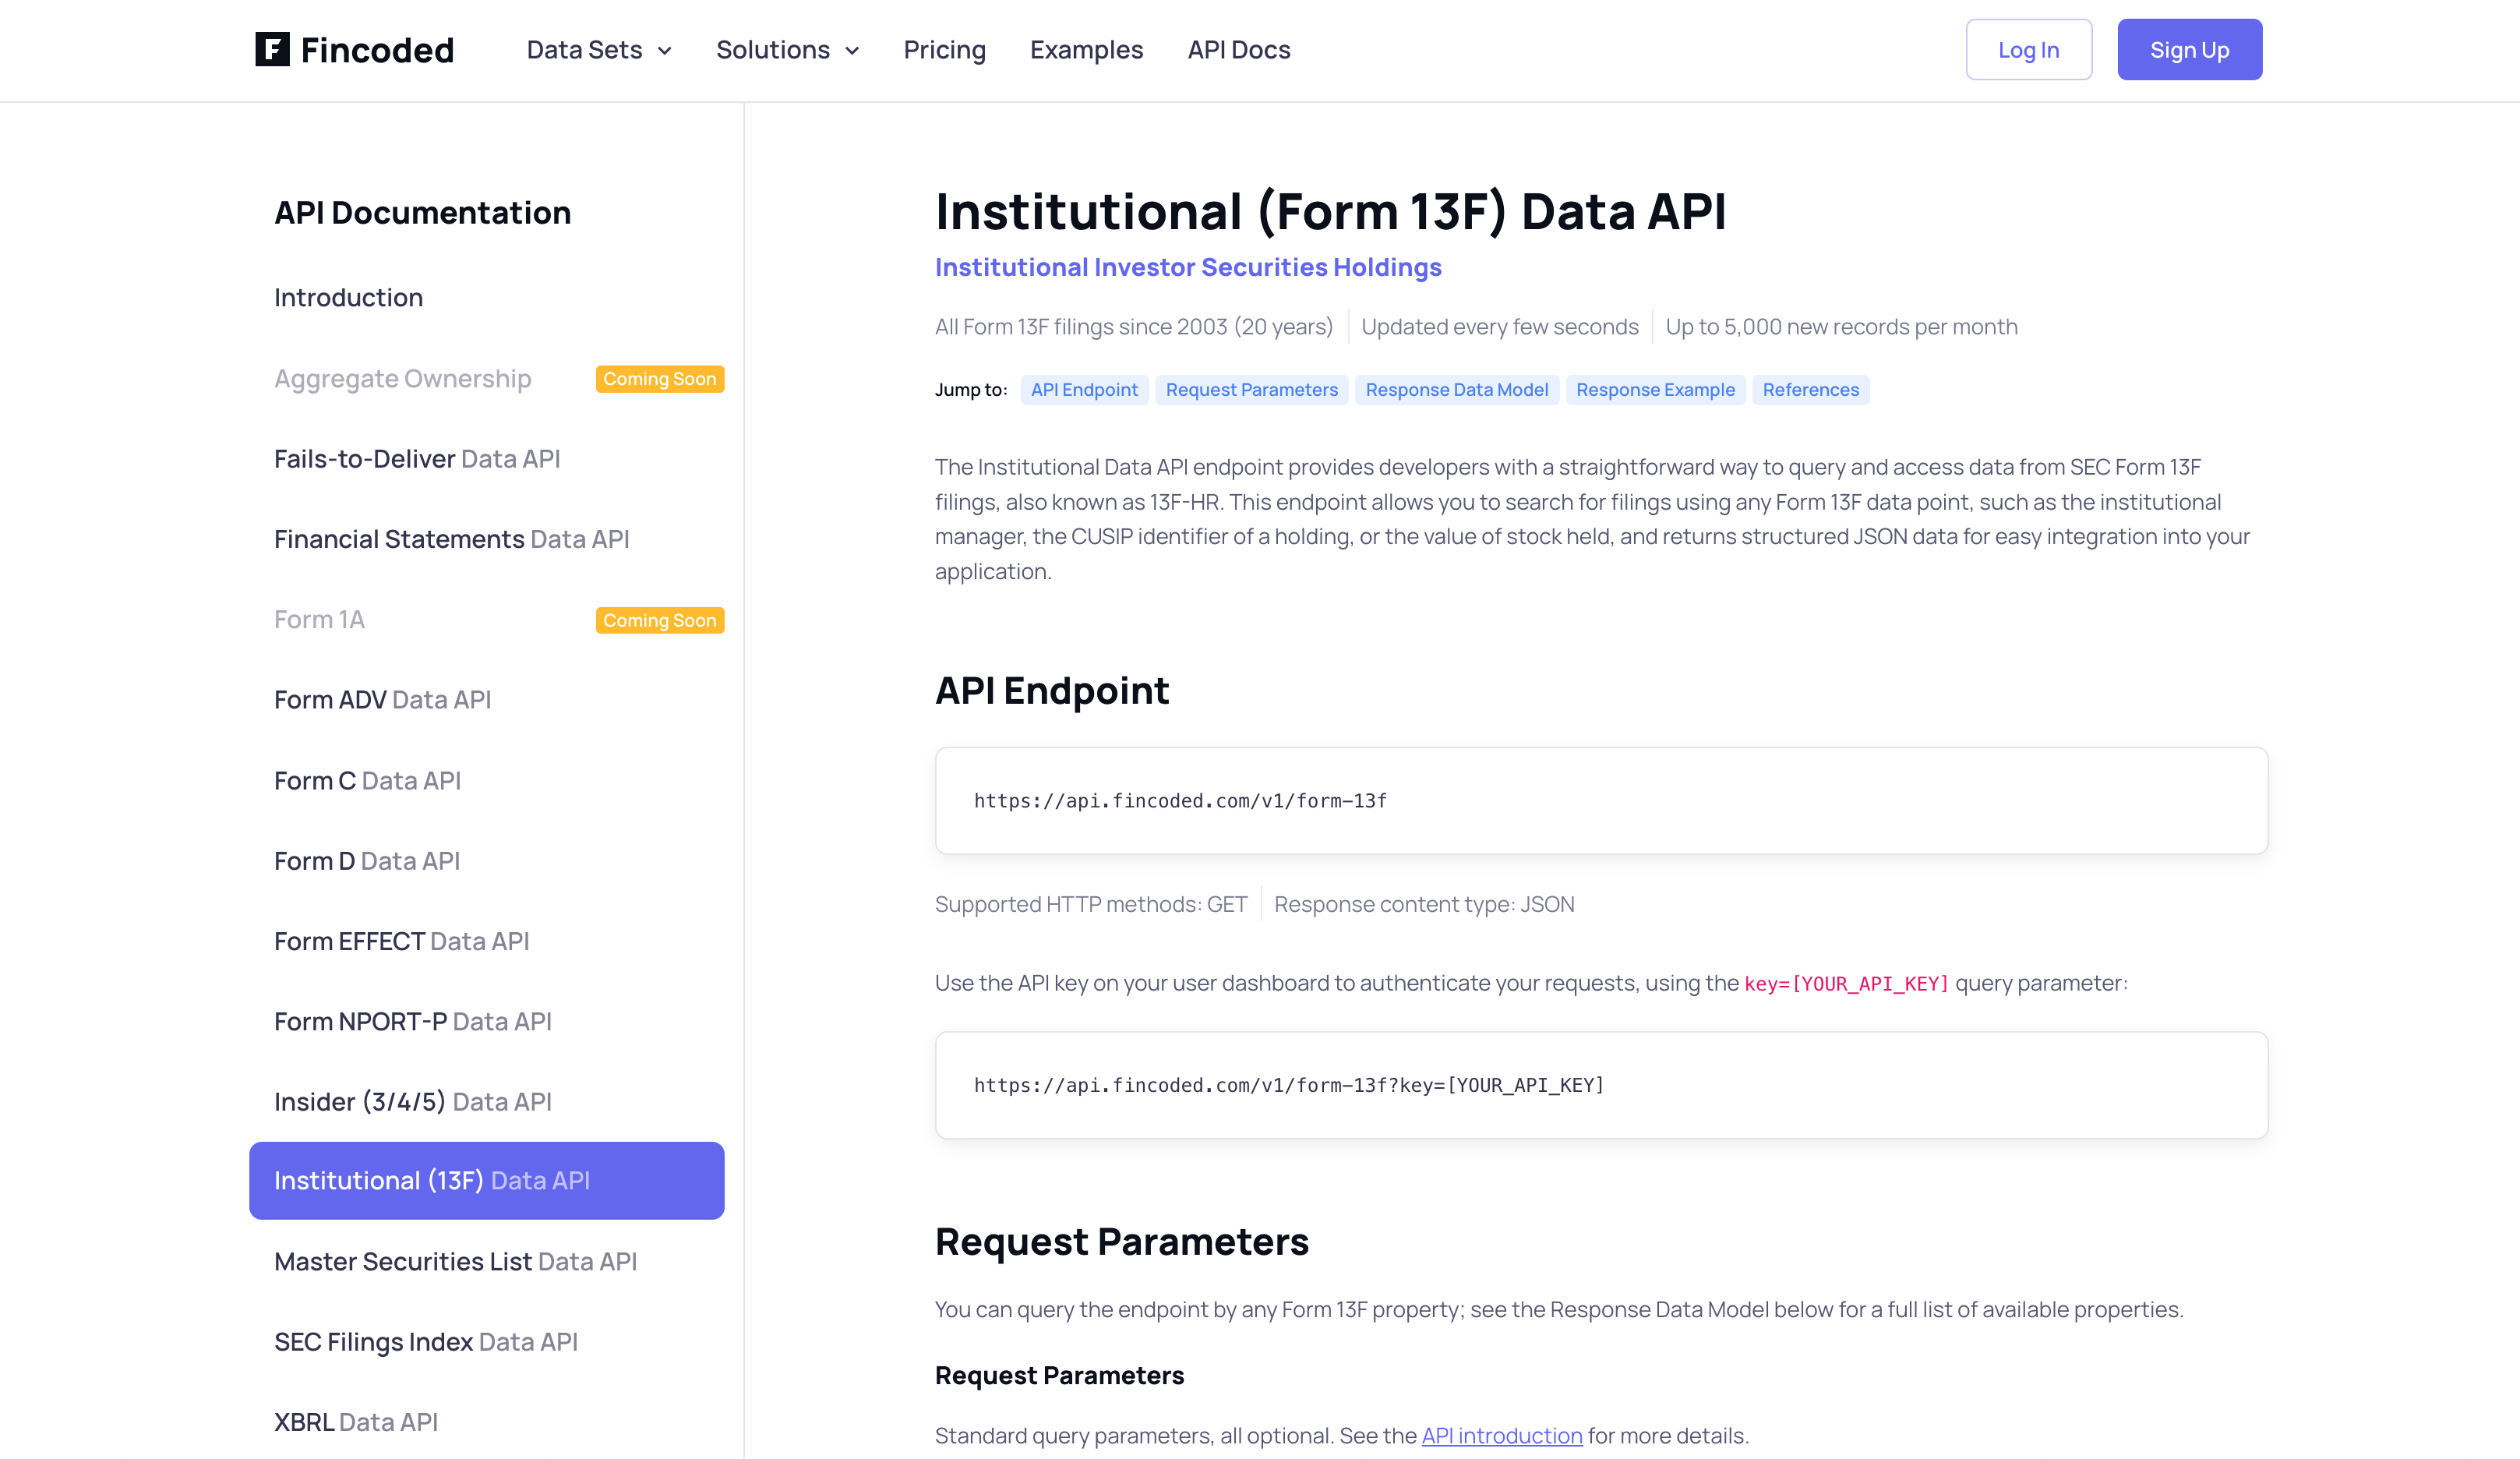
Task: Select Form 1A in the sidebar
Action: [319, 620]
